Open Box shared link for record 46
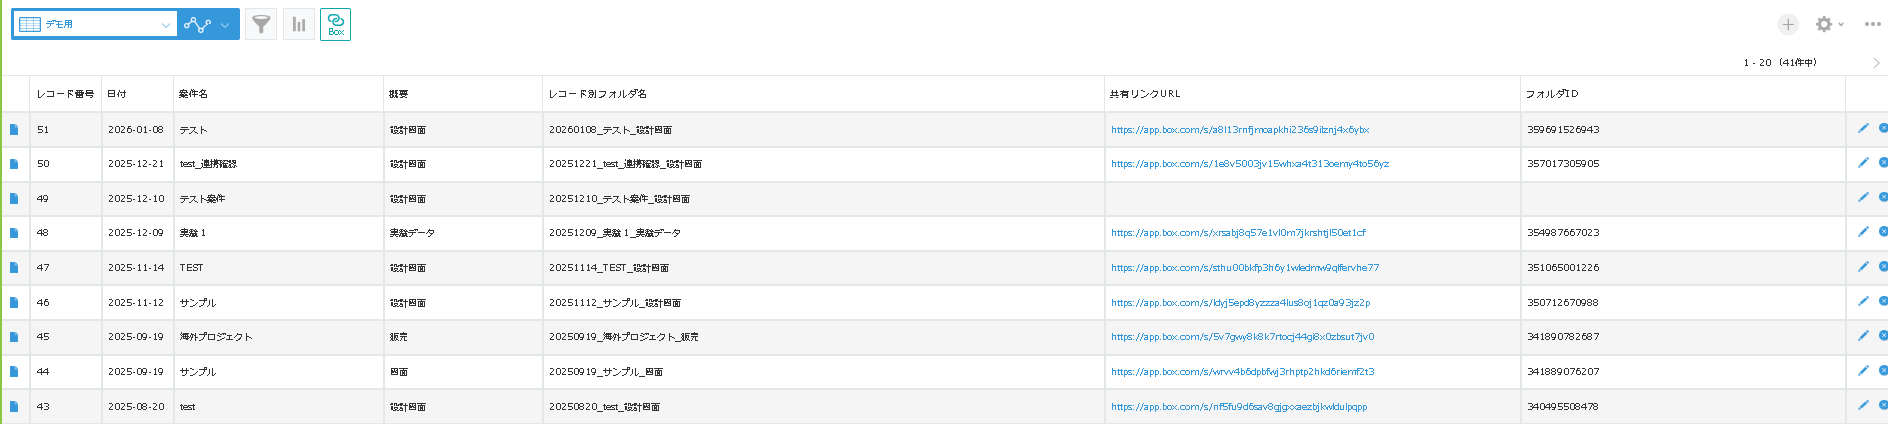 (1240, 303)
